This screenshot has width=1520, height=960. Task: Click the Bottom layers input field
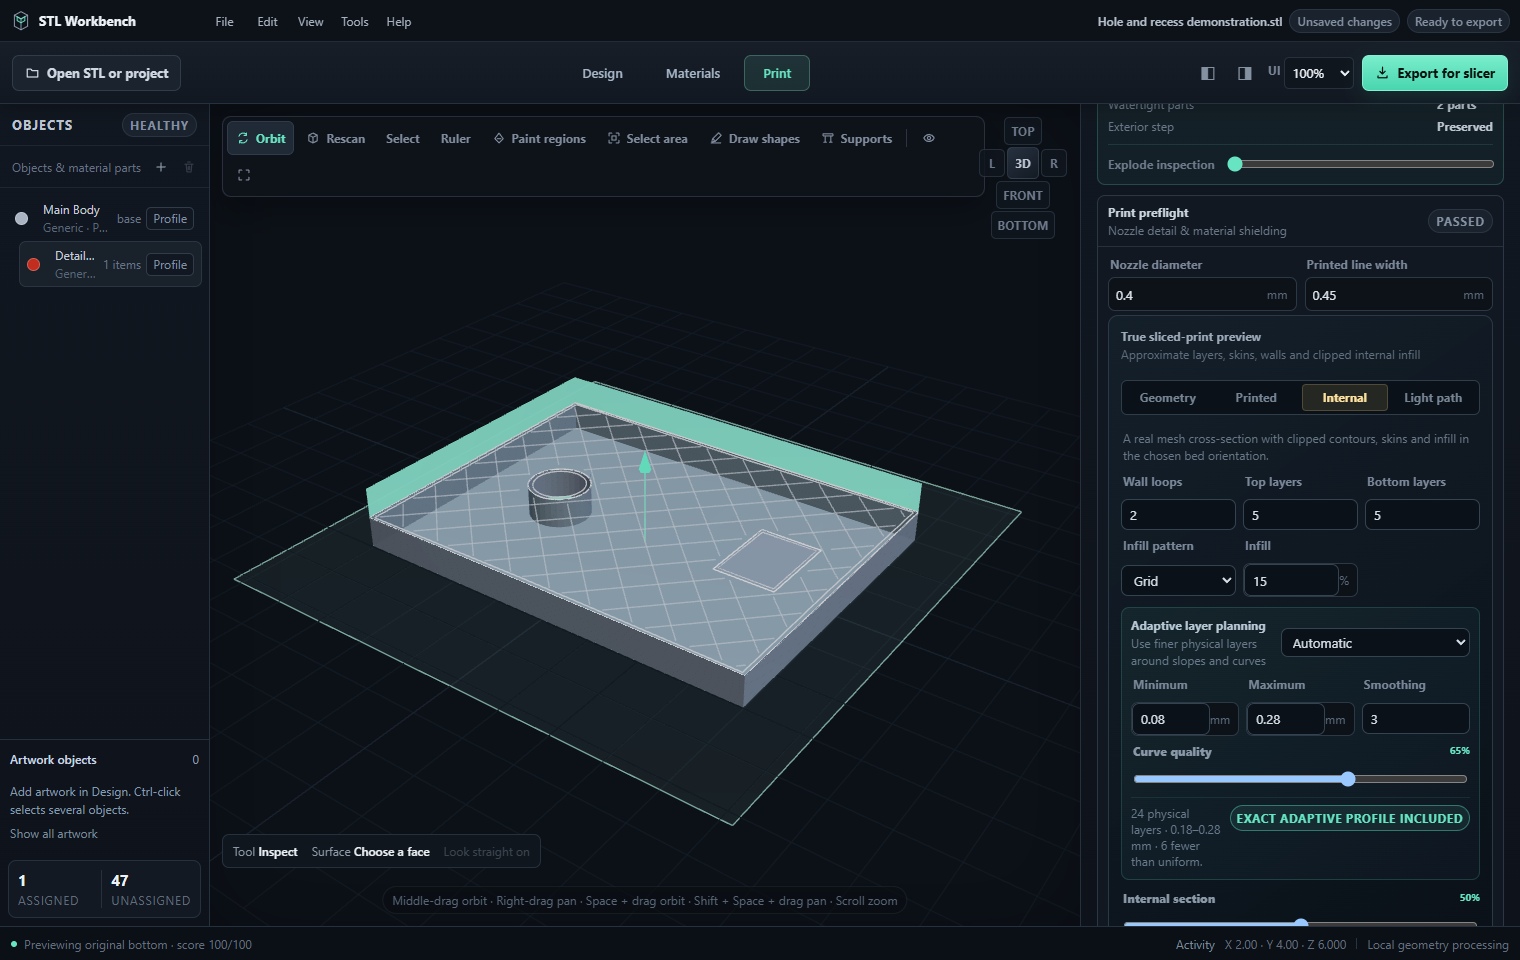pos(1423,515)
